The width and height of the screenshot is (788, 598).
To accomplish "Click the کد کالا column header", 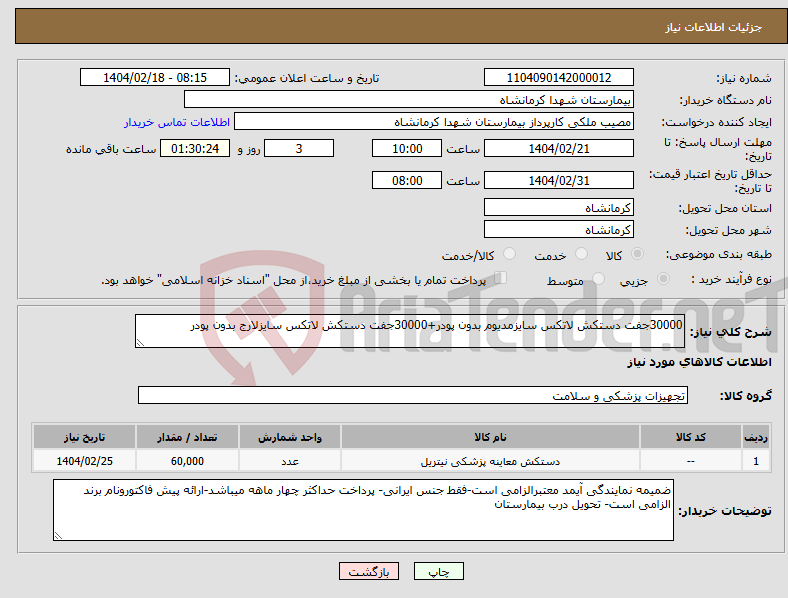I will tap(691, 437).
